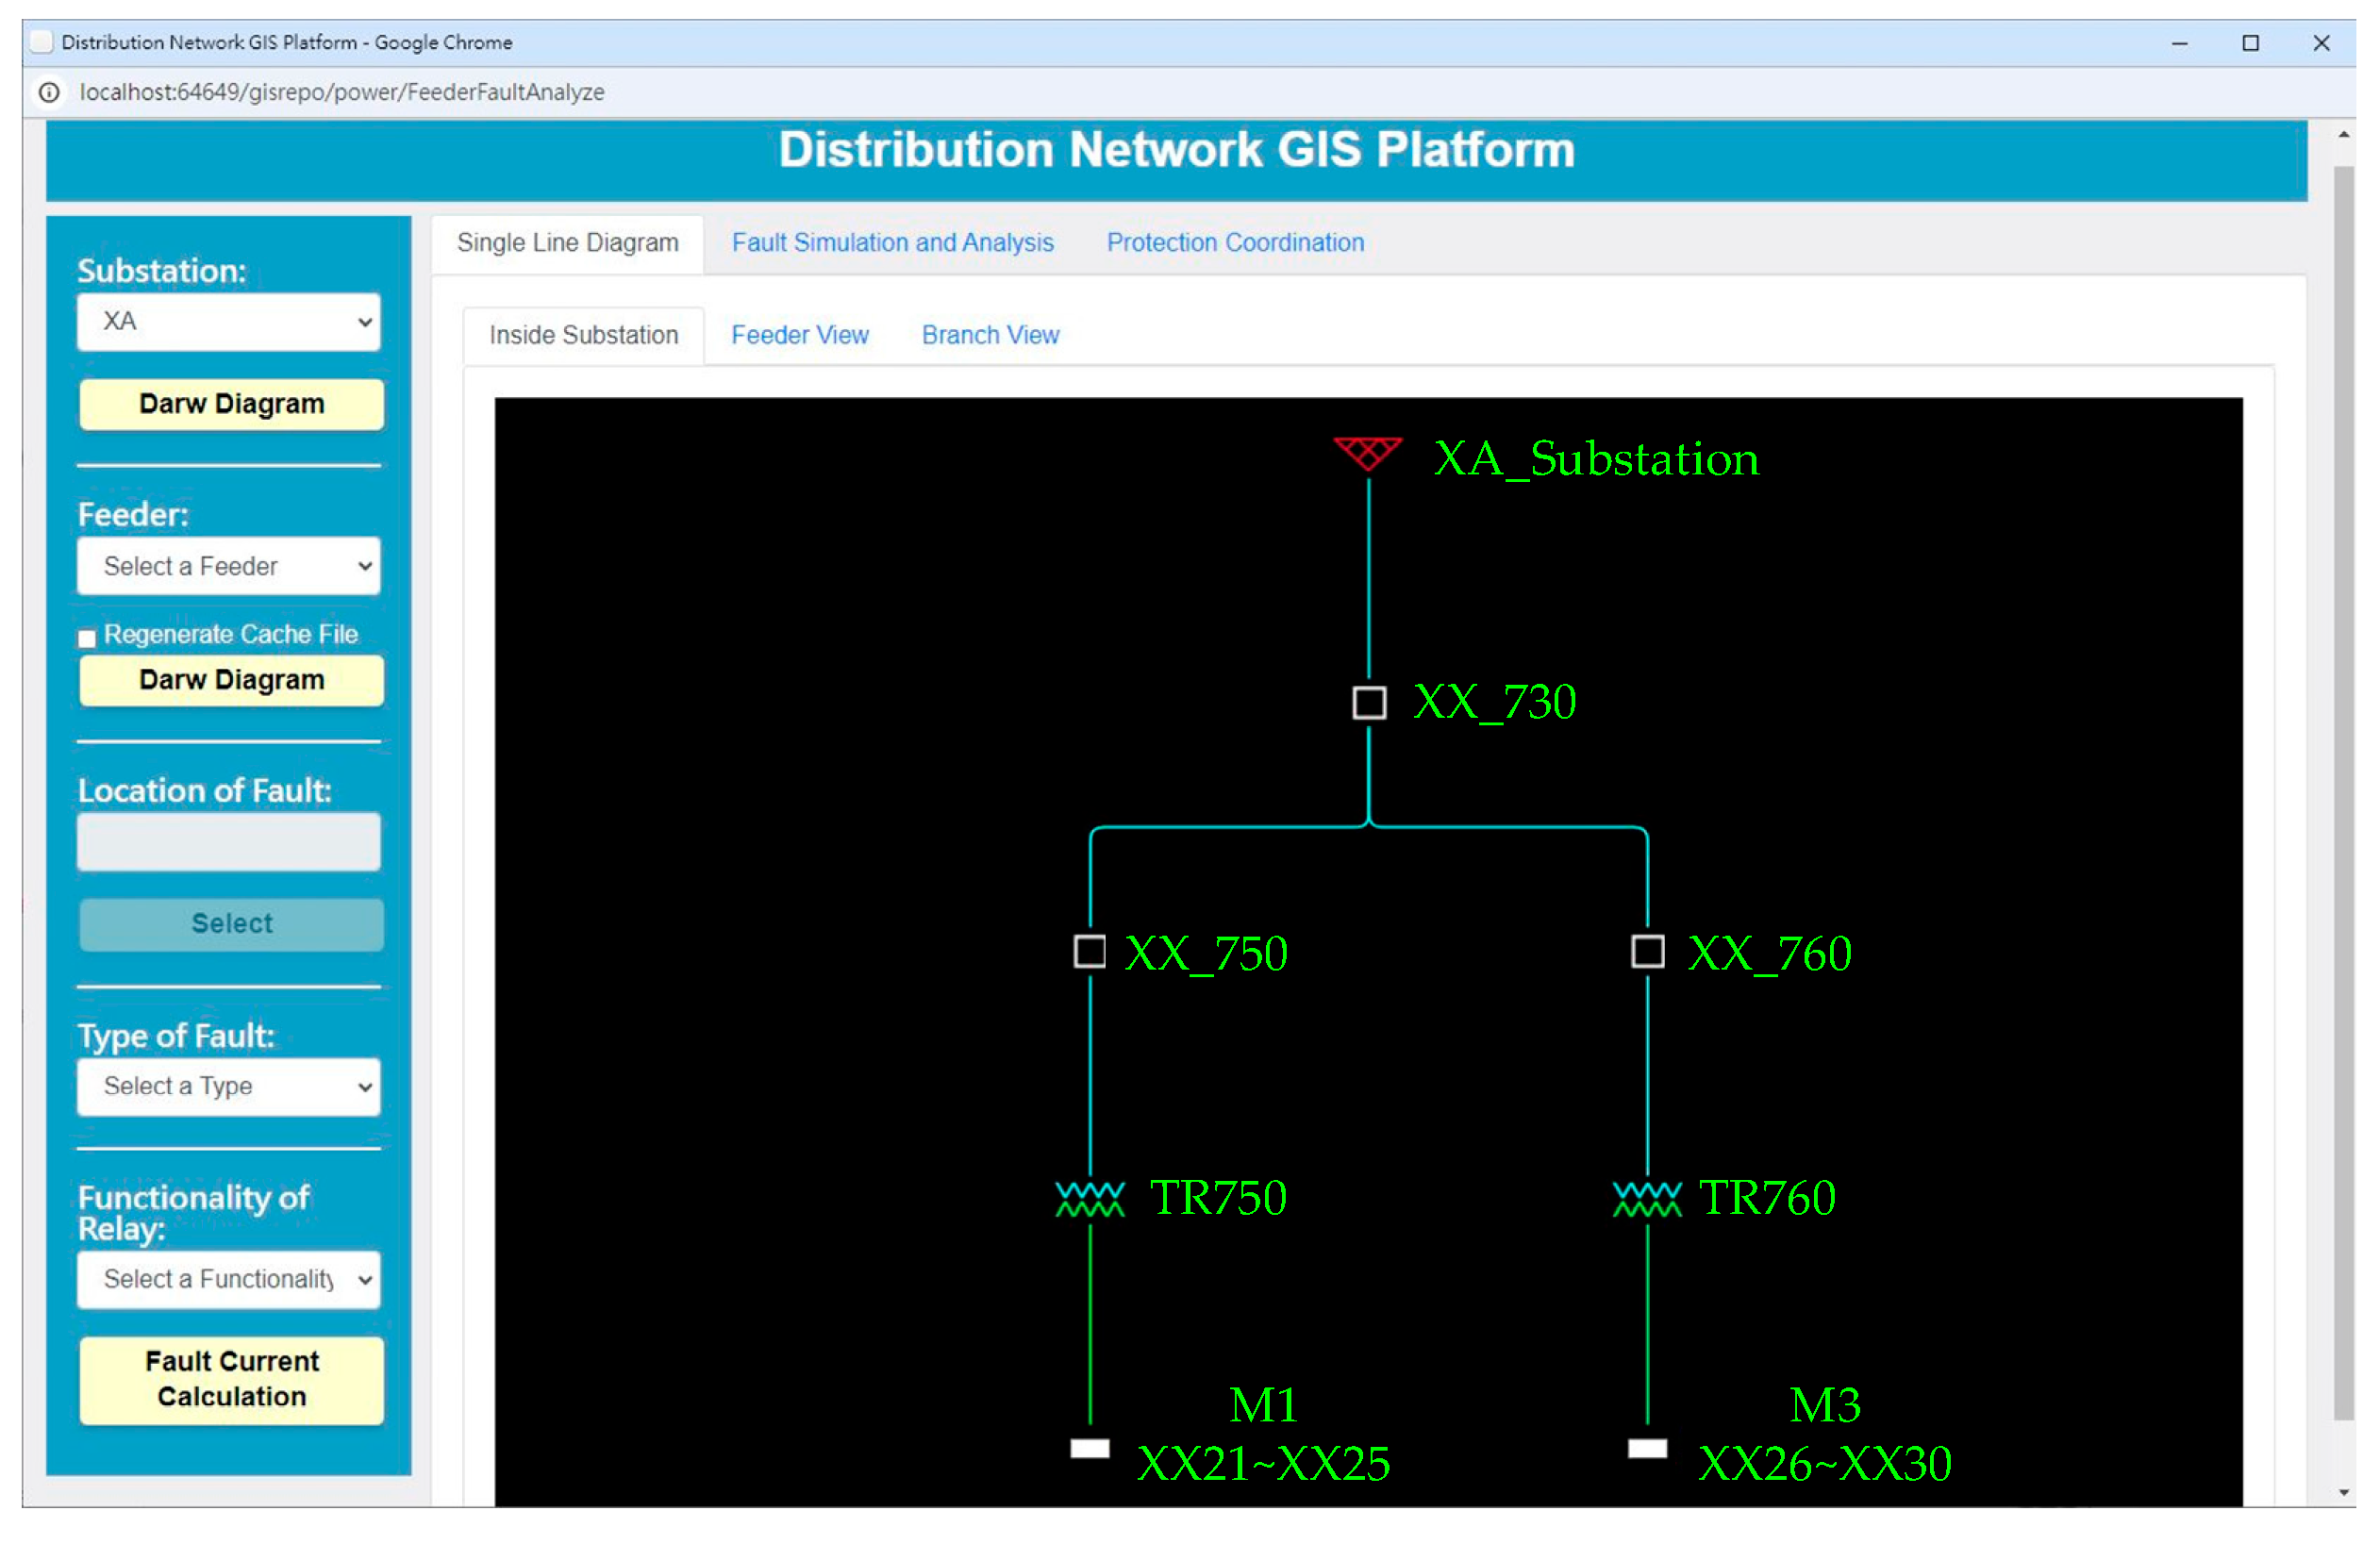Click the URL in the address bar
Image resolution: width=2380 pixels, height=1544 pixels.
click(x=342, y=92)
